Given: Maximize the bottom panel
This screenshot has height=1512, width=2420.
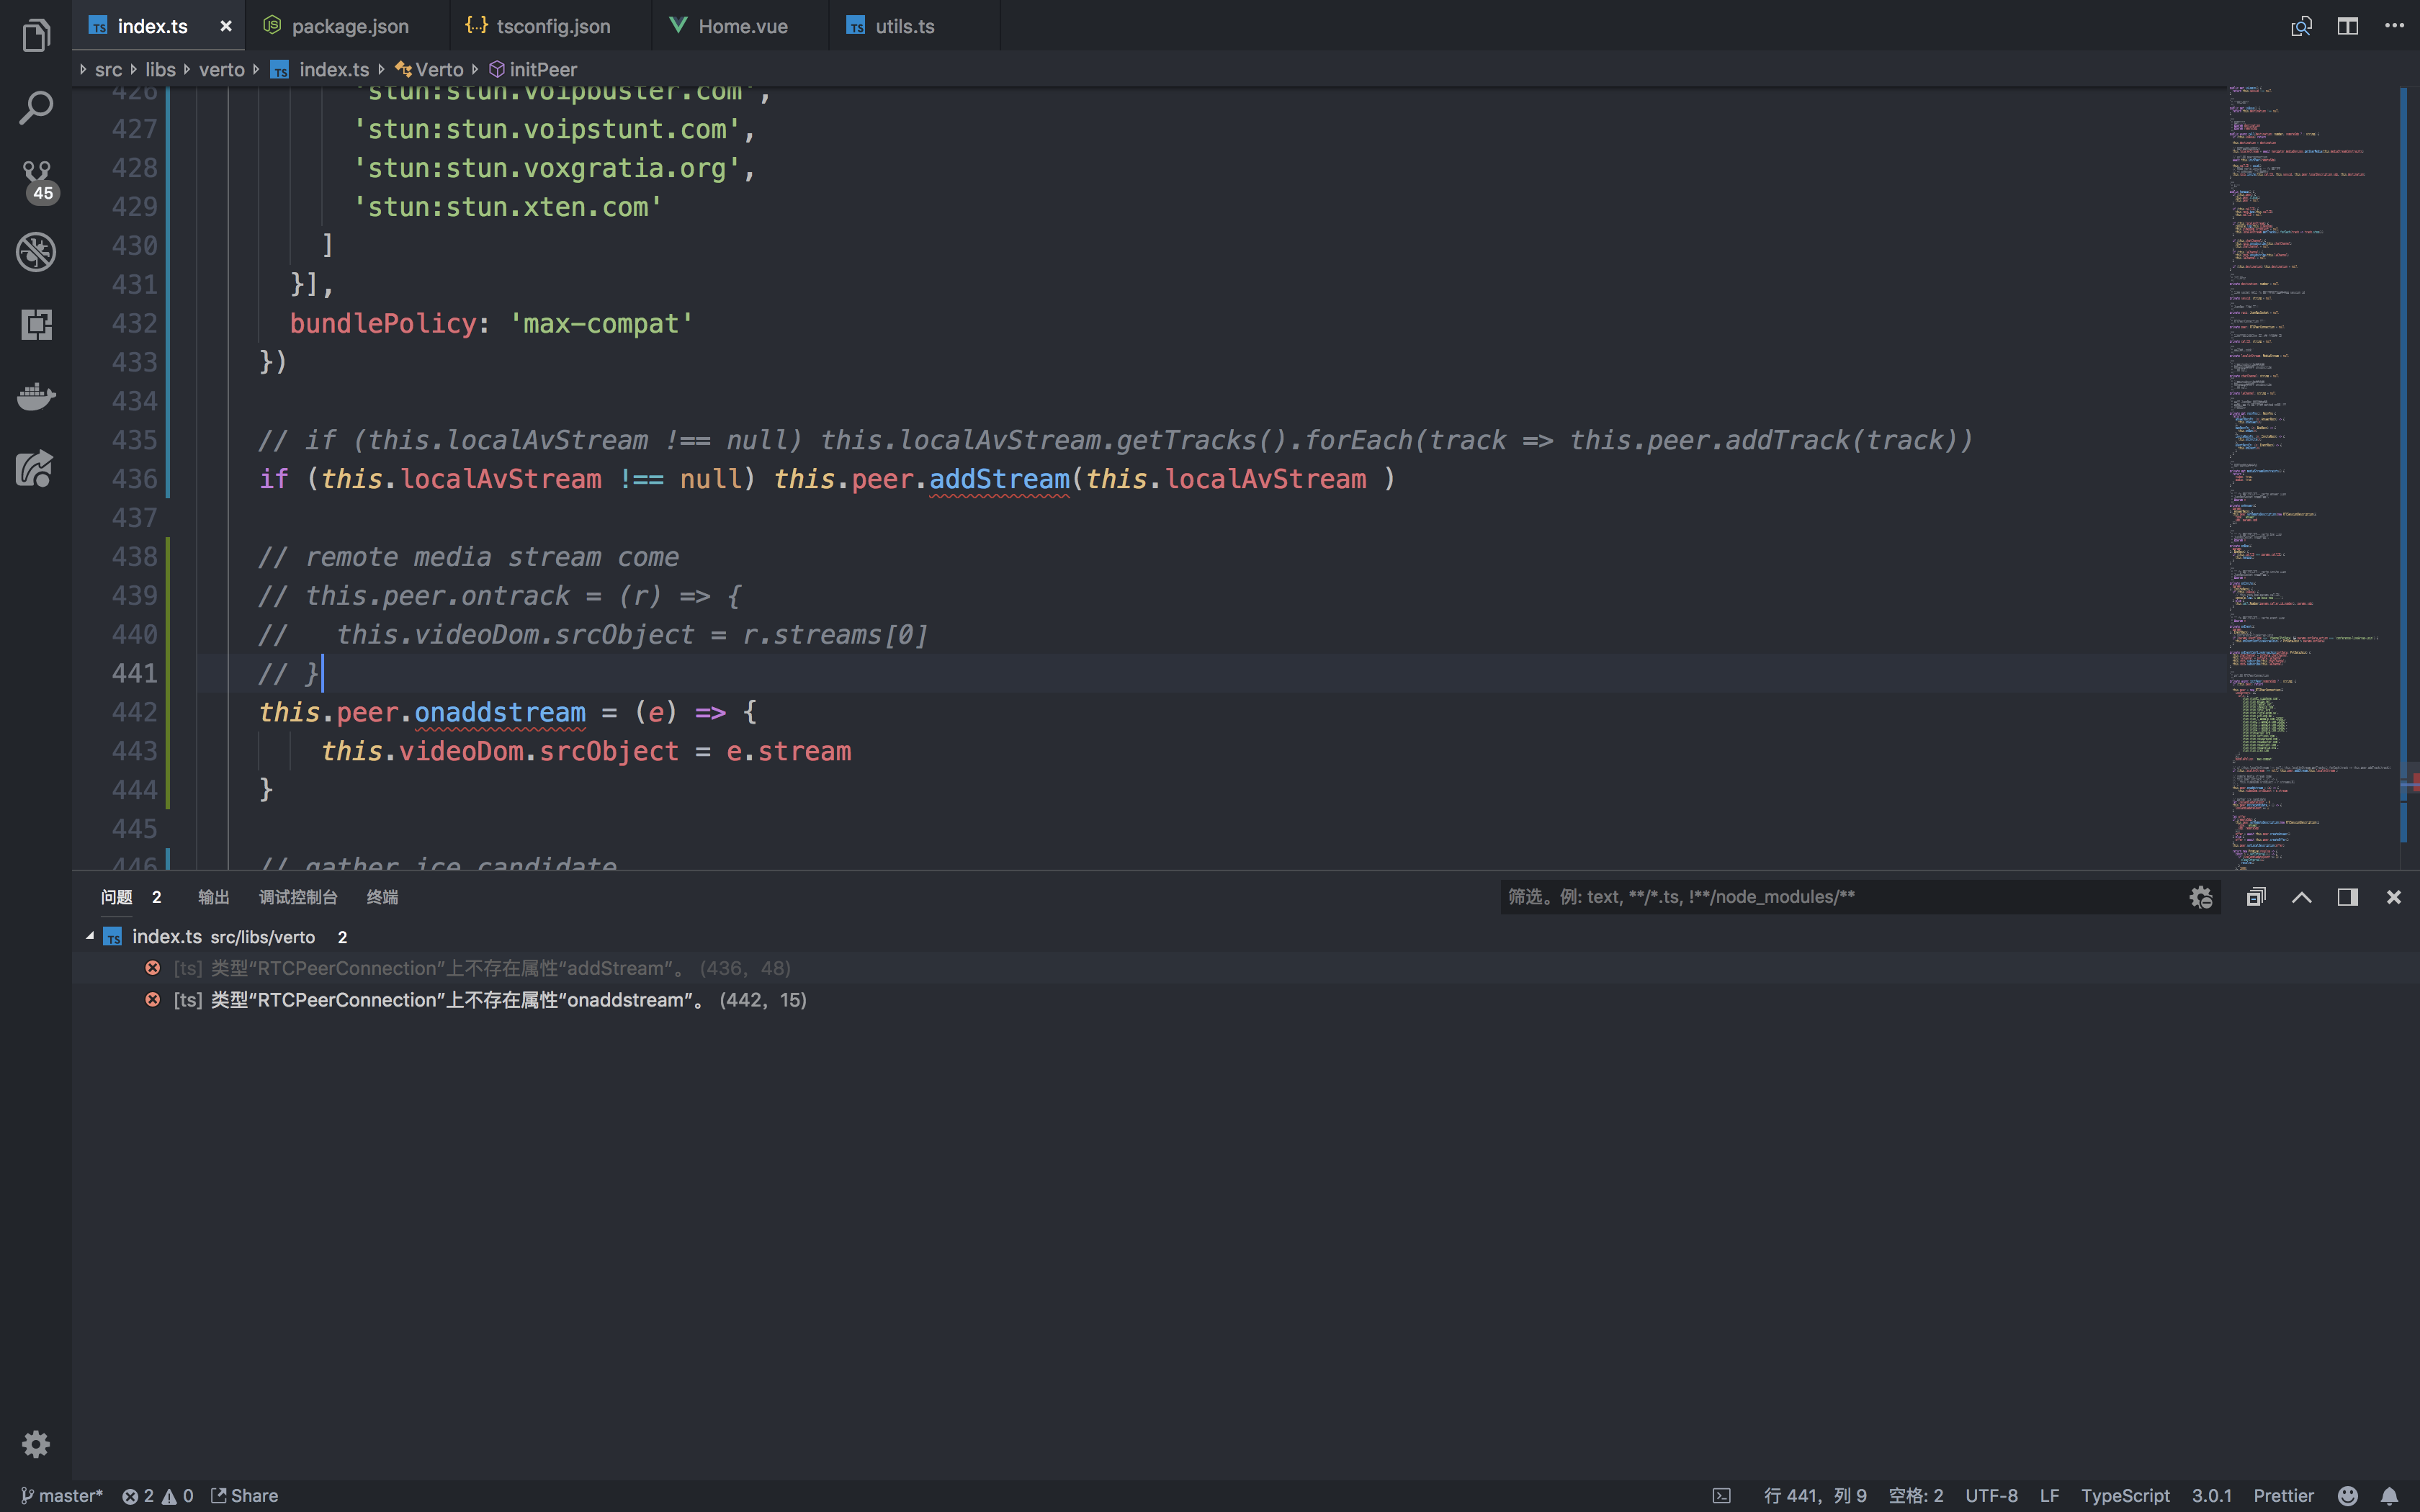Looking at the screenshot, I should tap(2301, 897).
